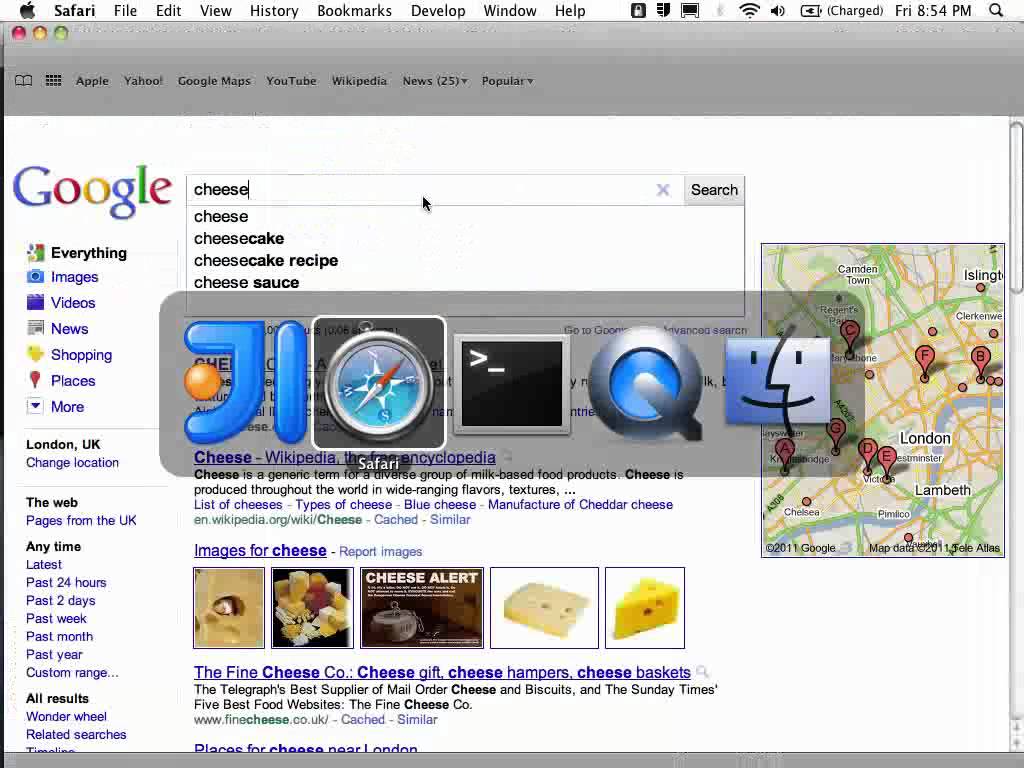The height and width of the screenshot is (768, 1024).
Task: Open the History menu
Action: [274, 10]
